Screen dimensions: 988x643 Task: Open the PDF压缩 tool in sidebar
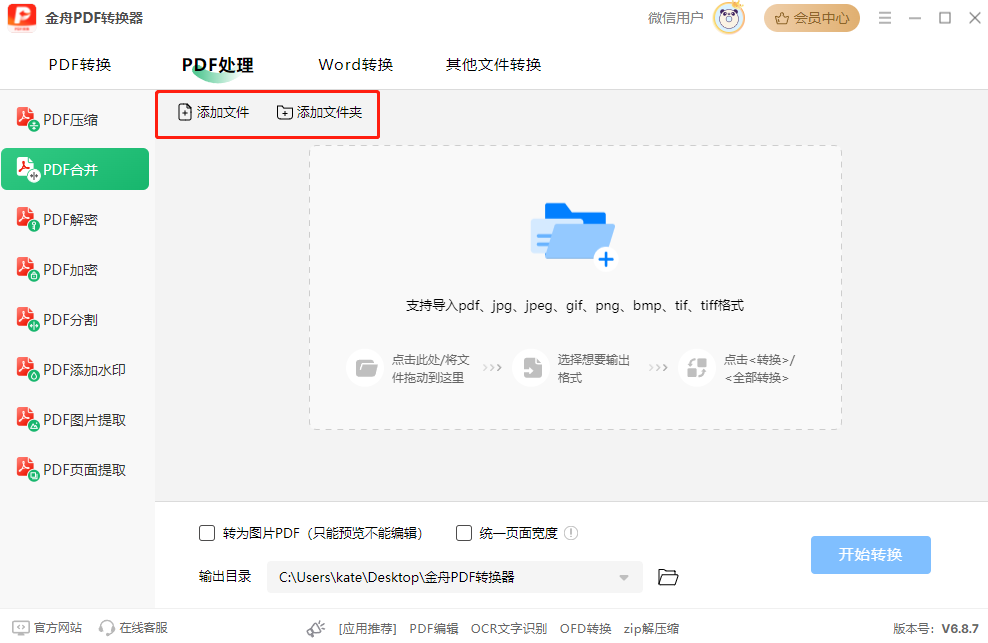tap(74, 119)
